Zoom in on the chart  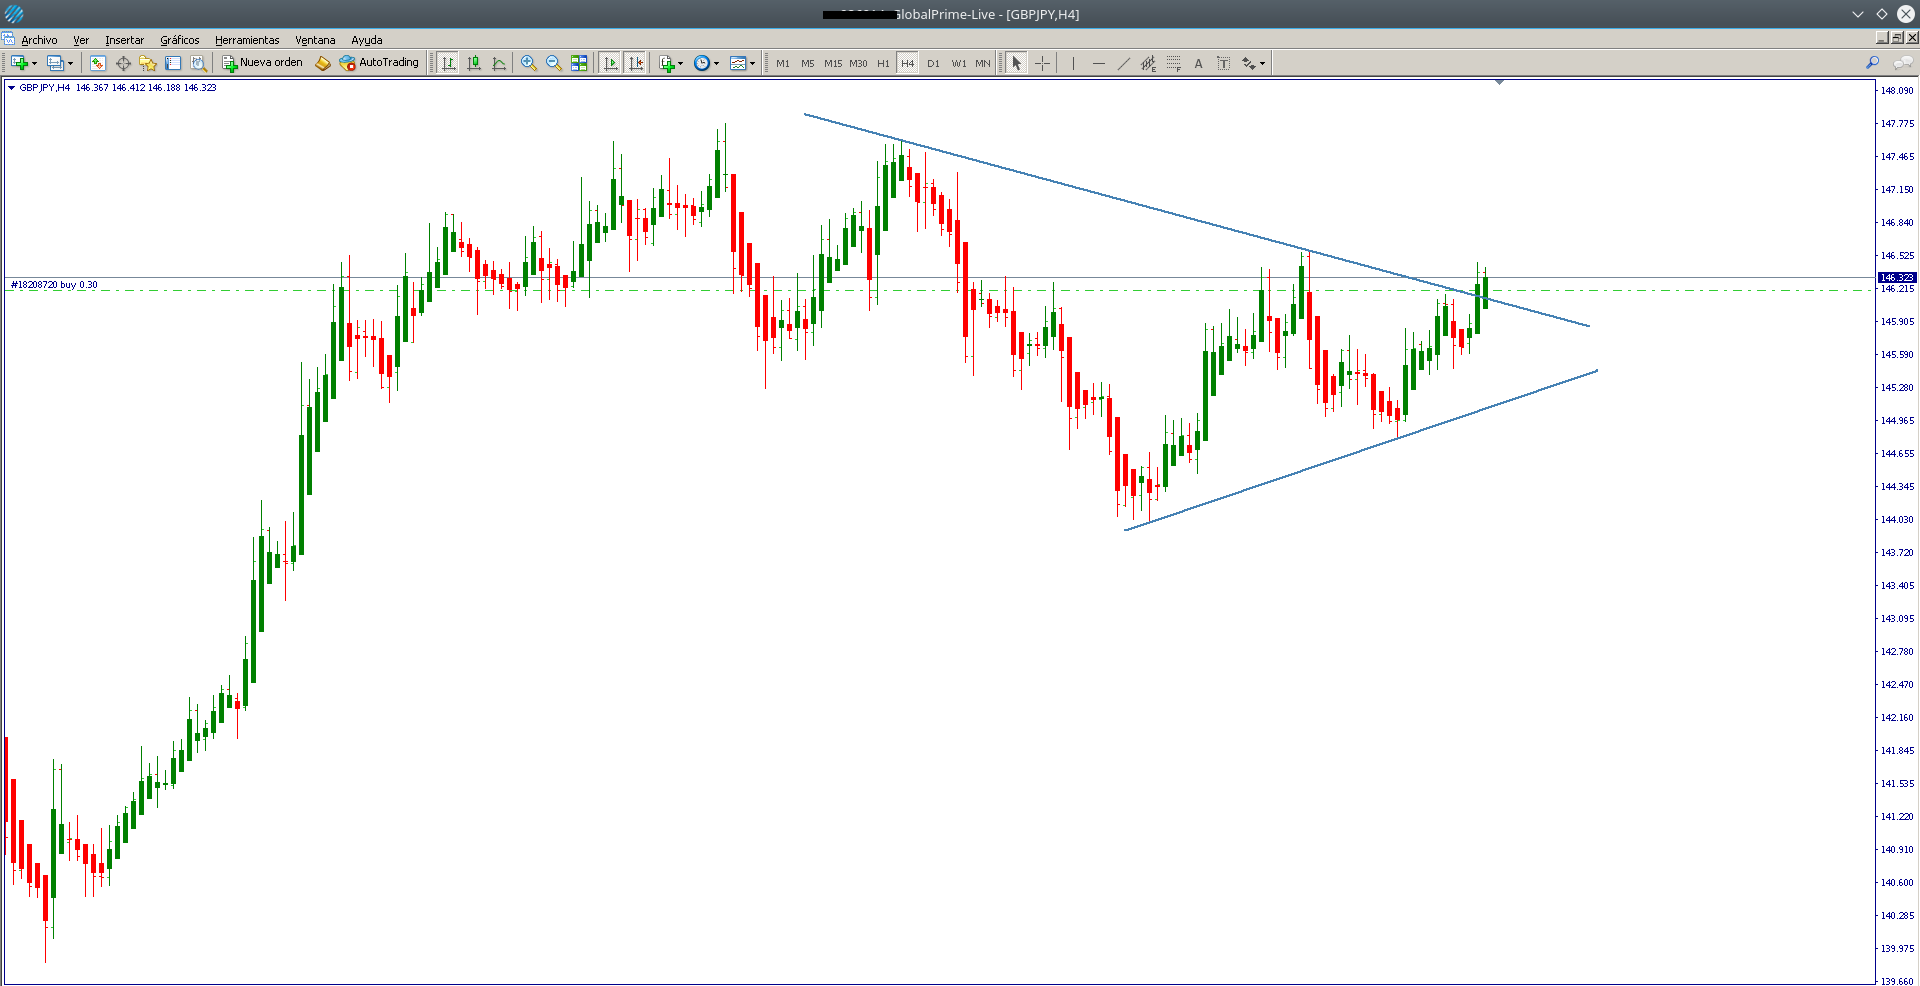tap(529, 63)
